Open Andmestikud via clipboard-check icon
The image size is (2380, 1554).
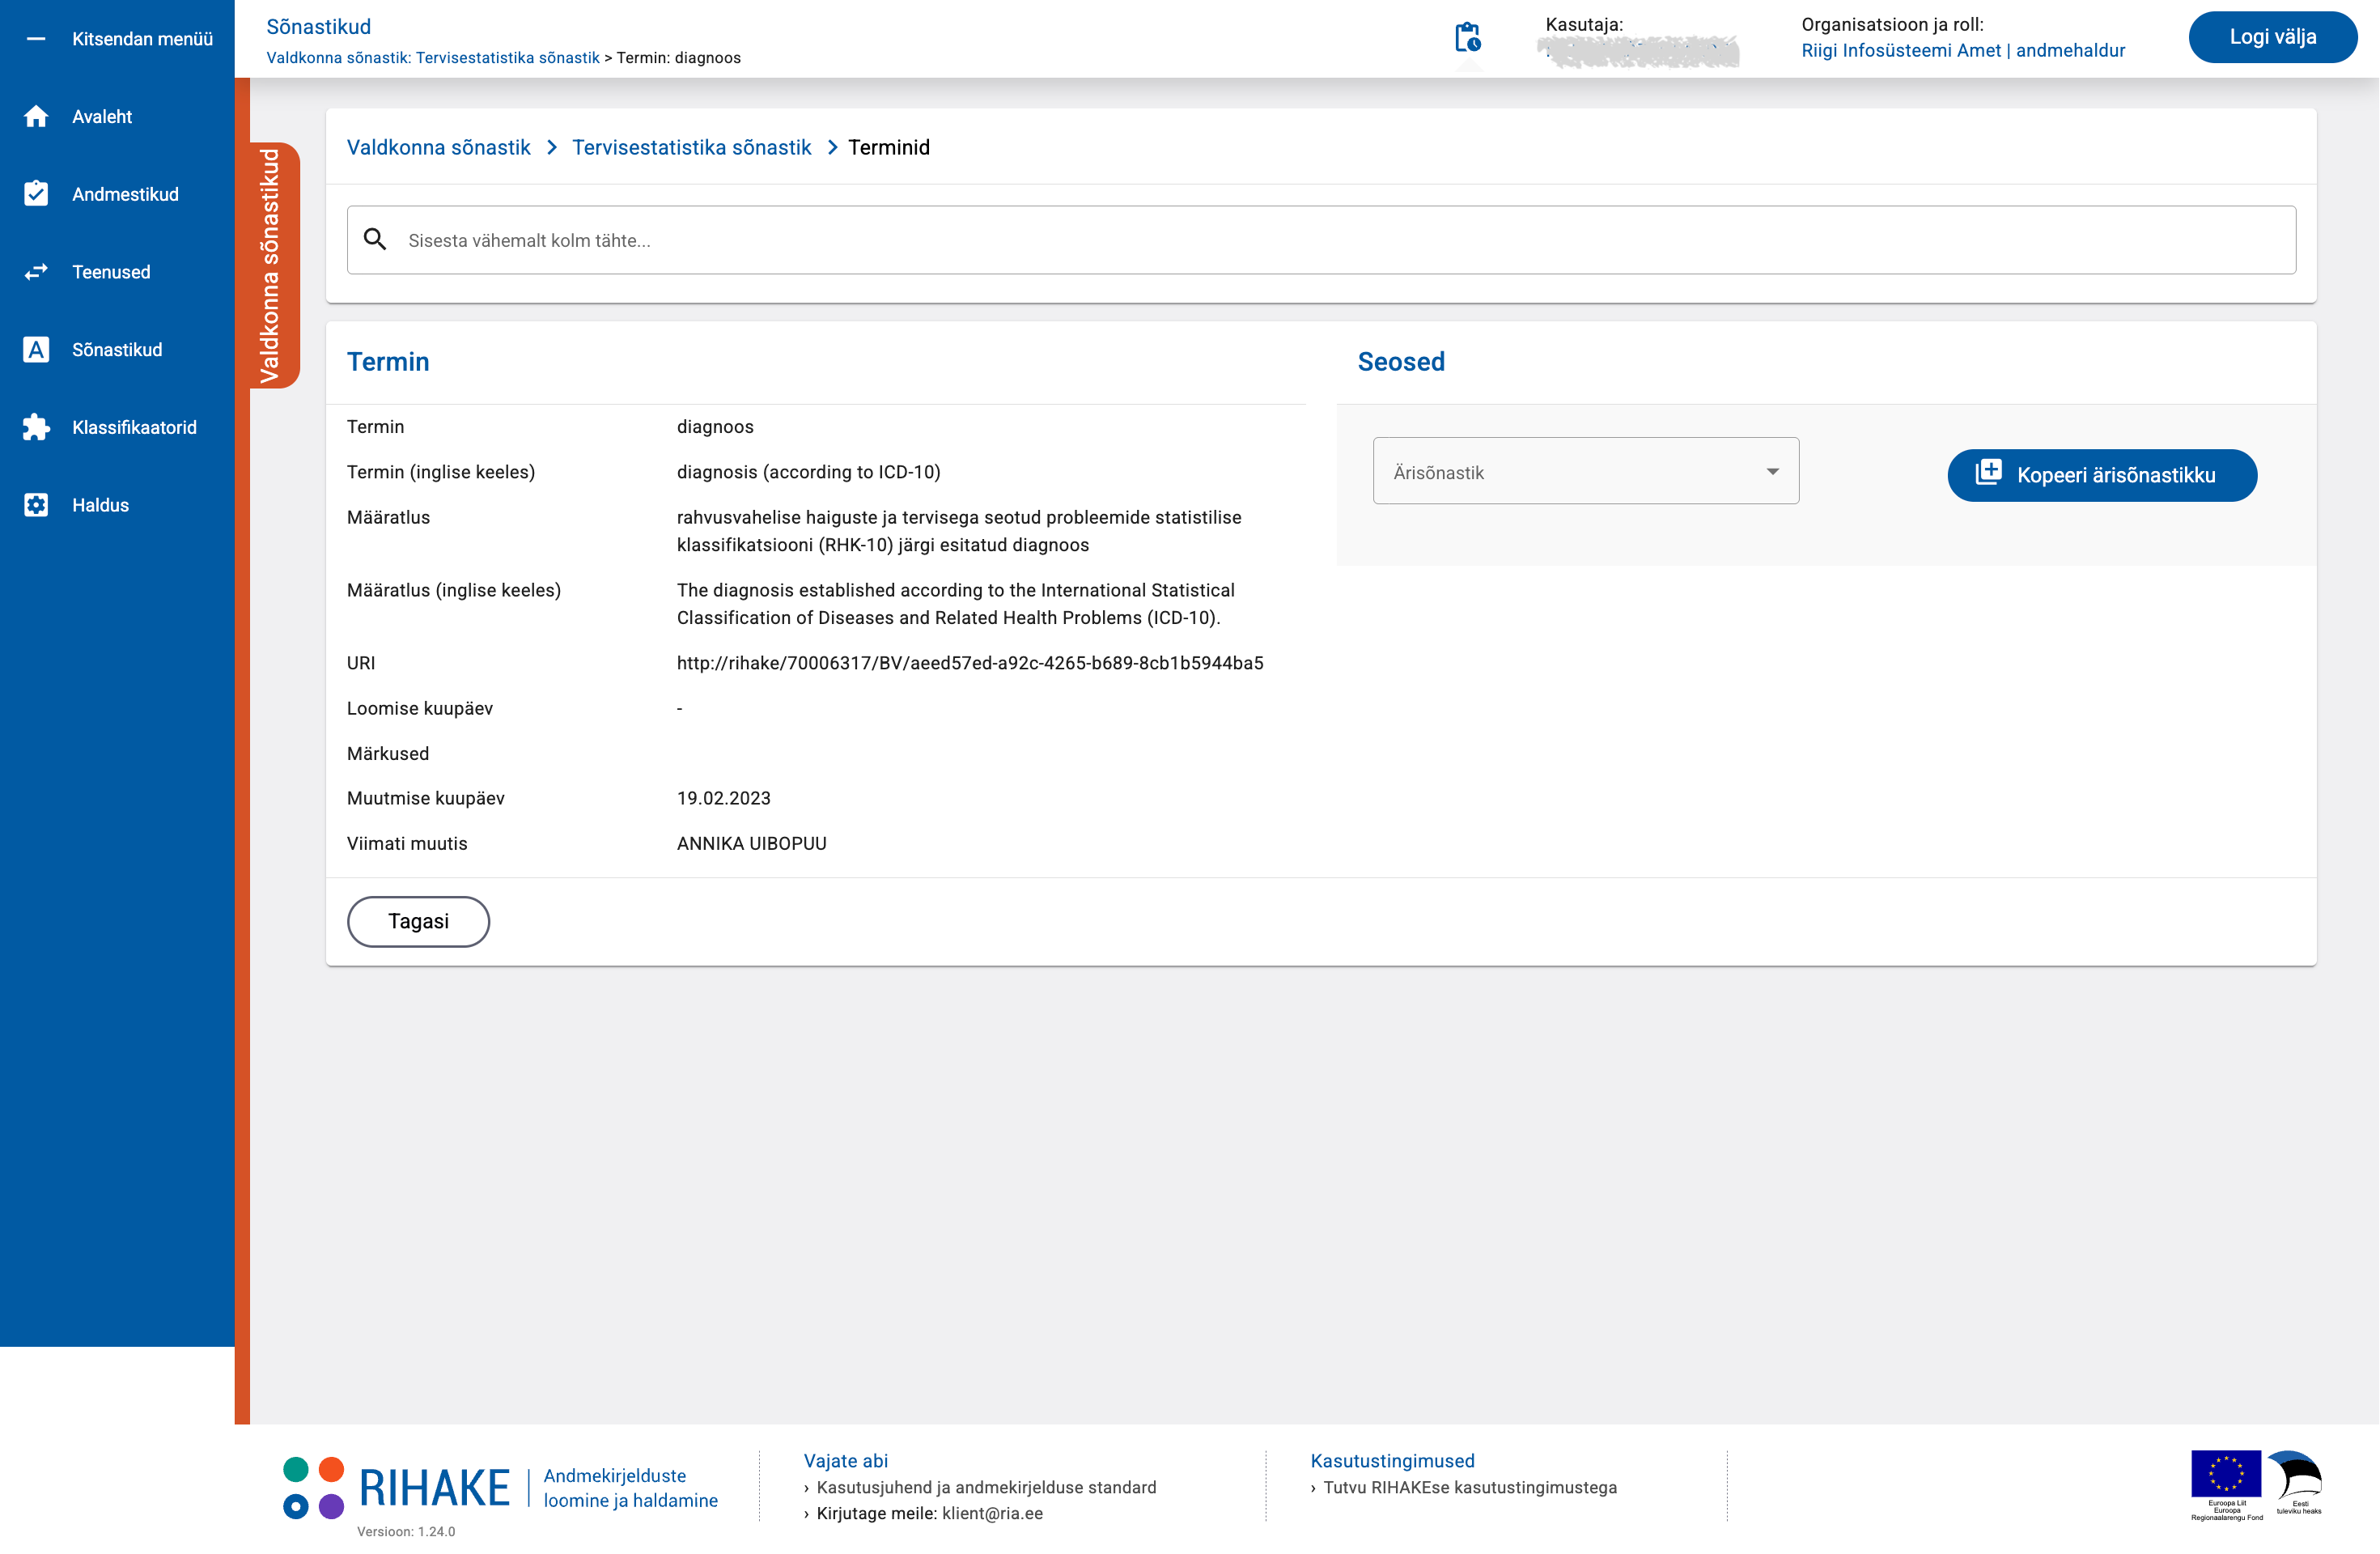click(36, 194)
